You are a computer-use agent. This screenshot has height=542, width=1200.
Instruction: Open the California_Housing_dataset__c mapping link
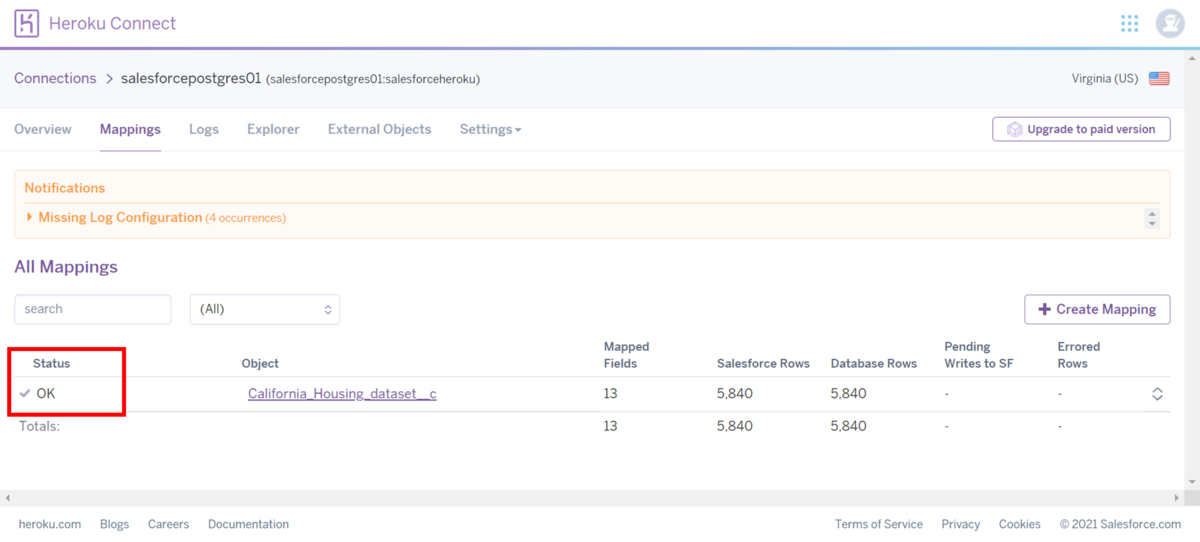pos(342,394)
